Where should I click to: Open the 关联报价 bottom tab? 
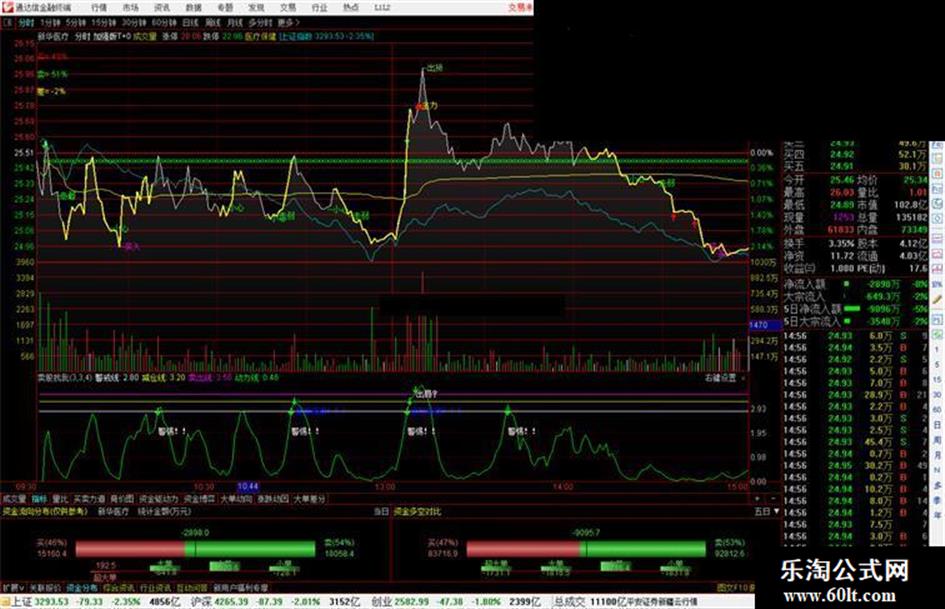pos(45,587)
